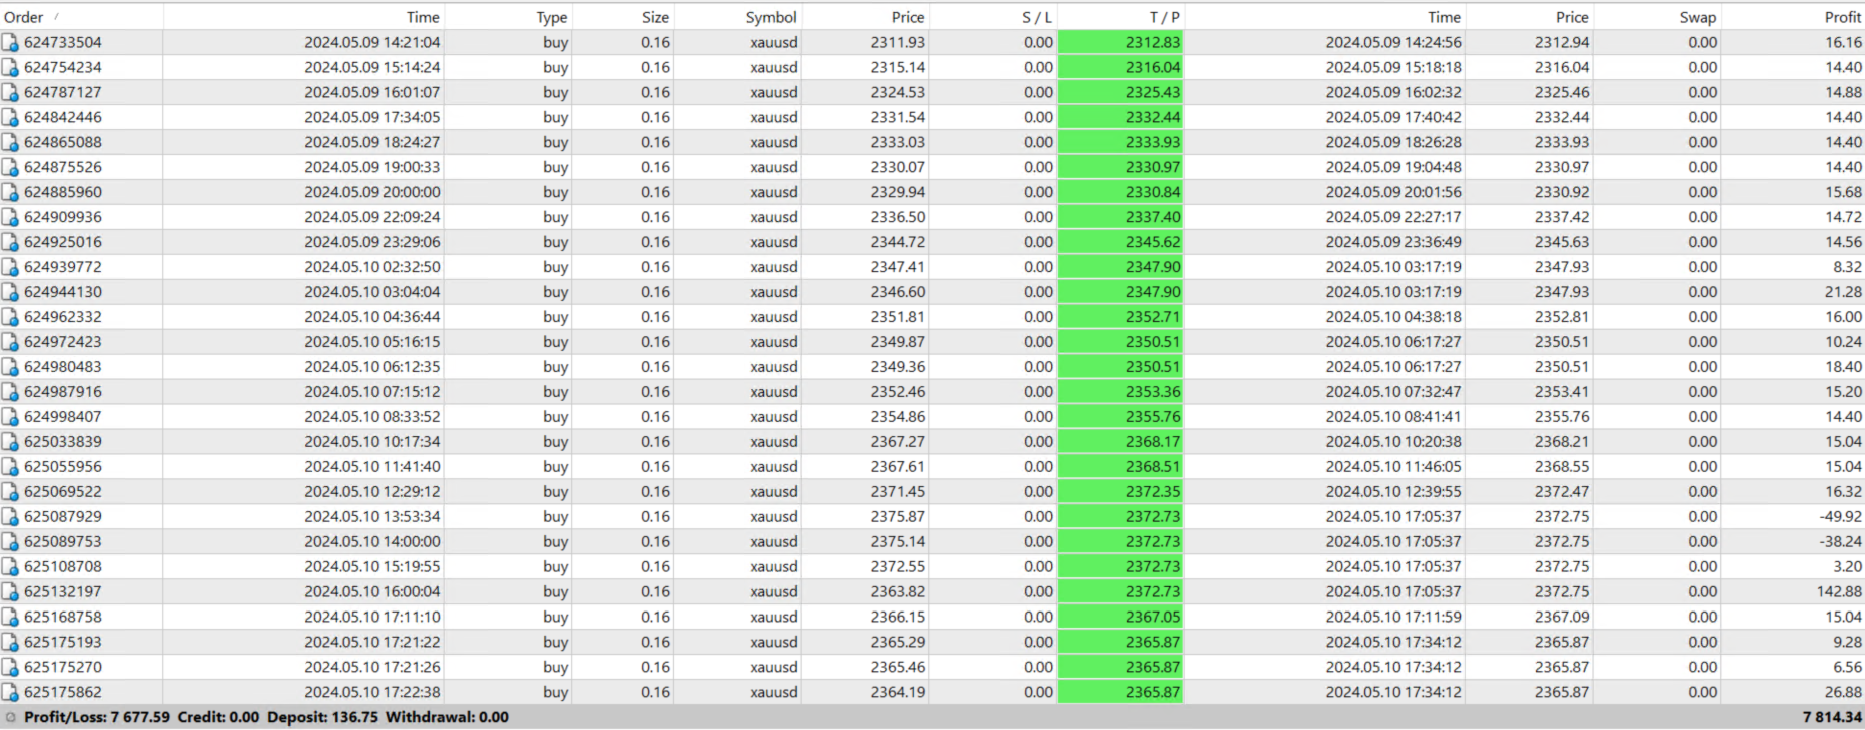
Task: Select order number 625175193
Action: (x=63, y=642)
